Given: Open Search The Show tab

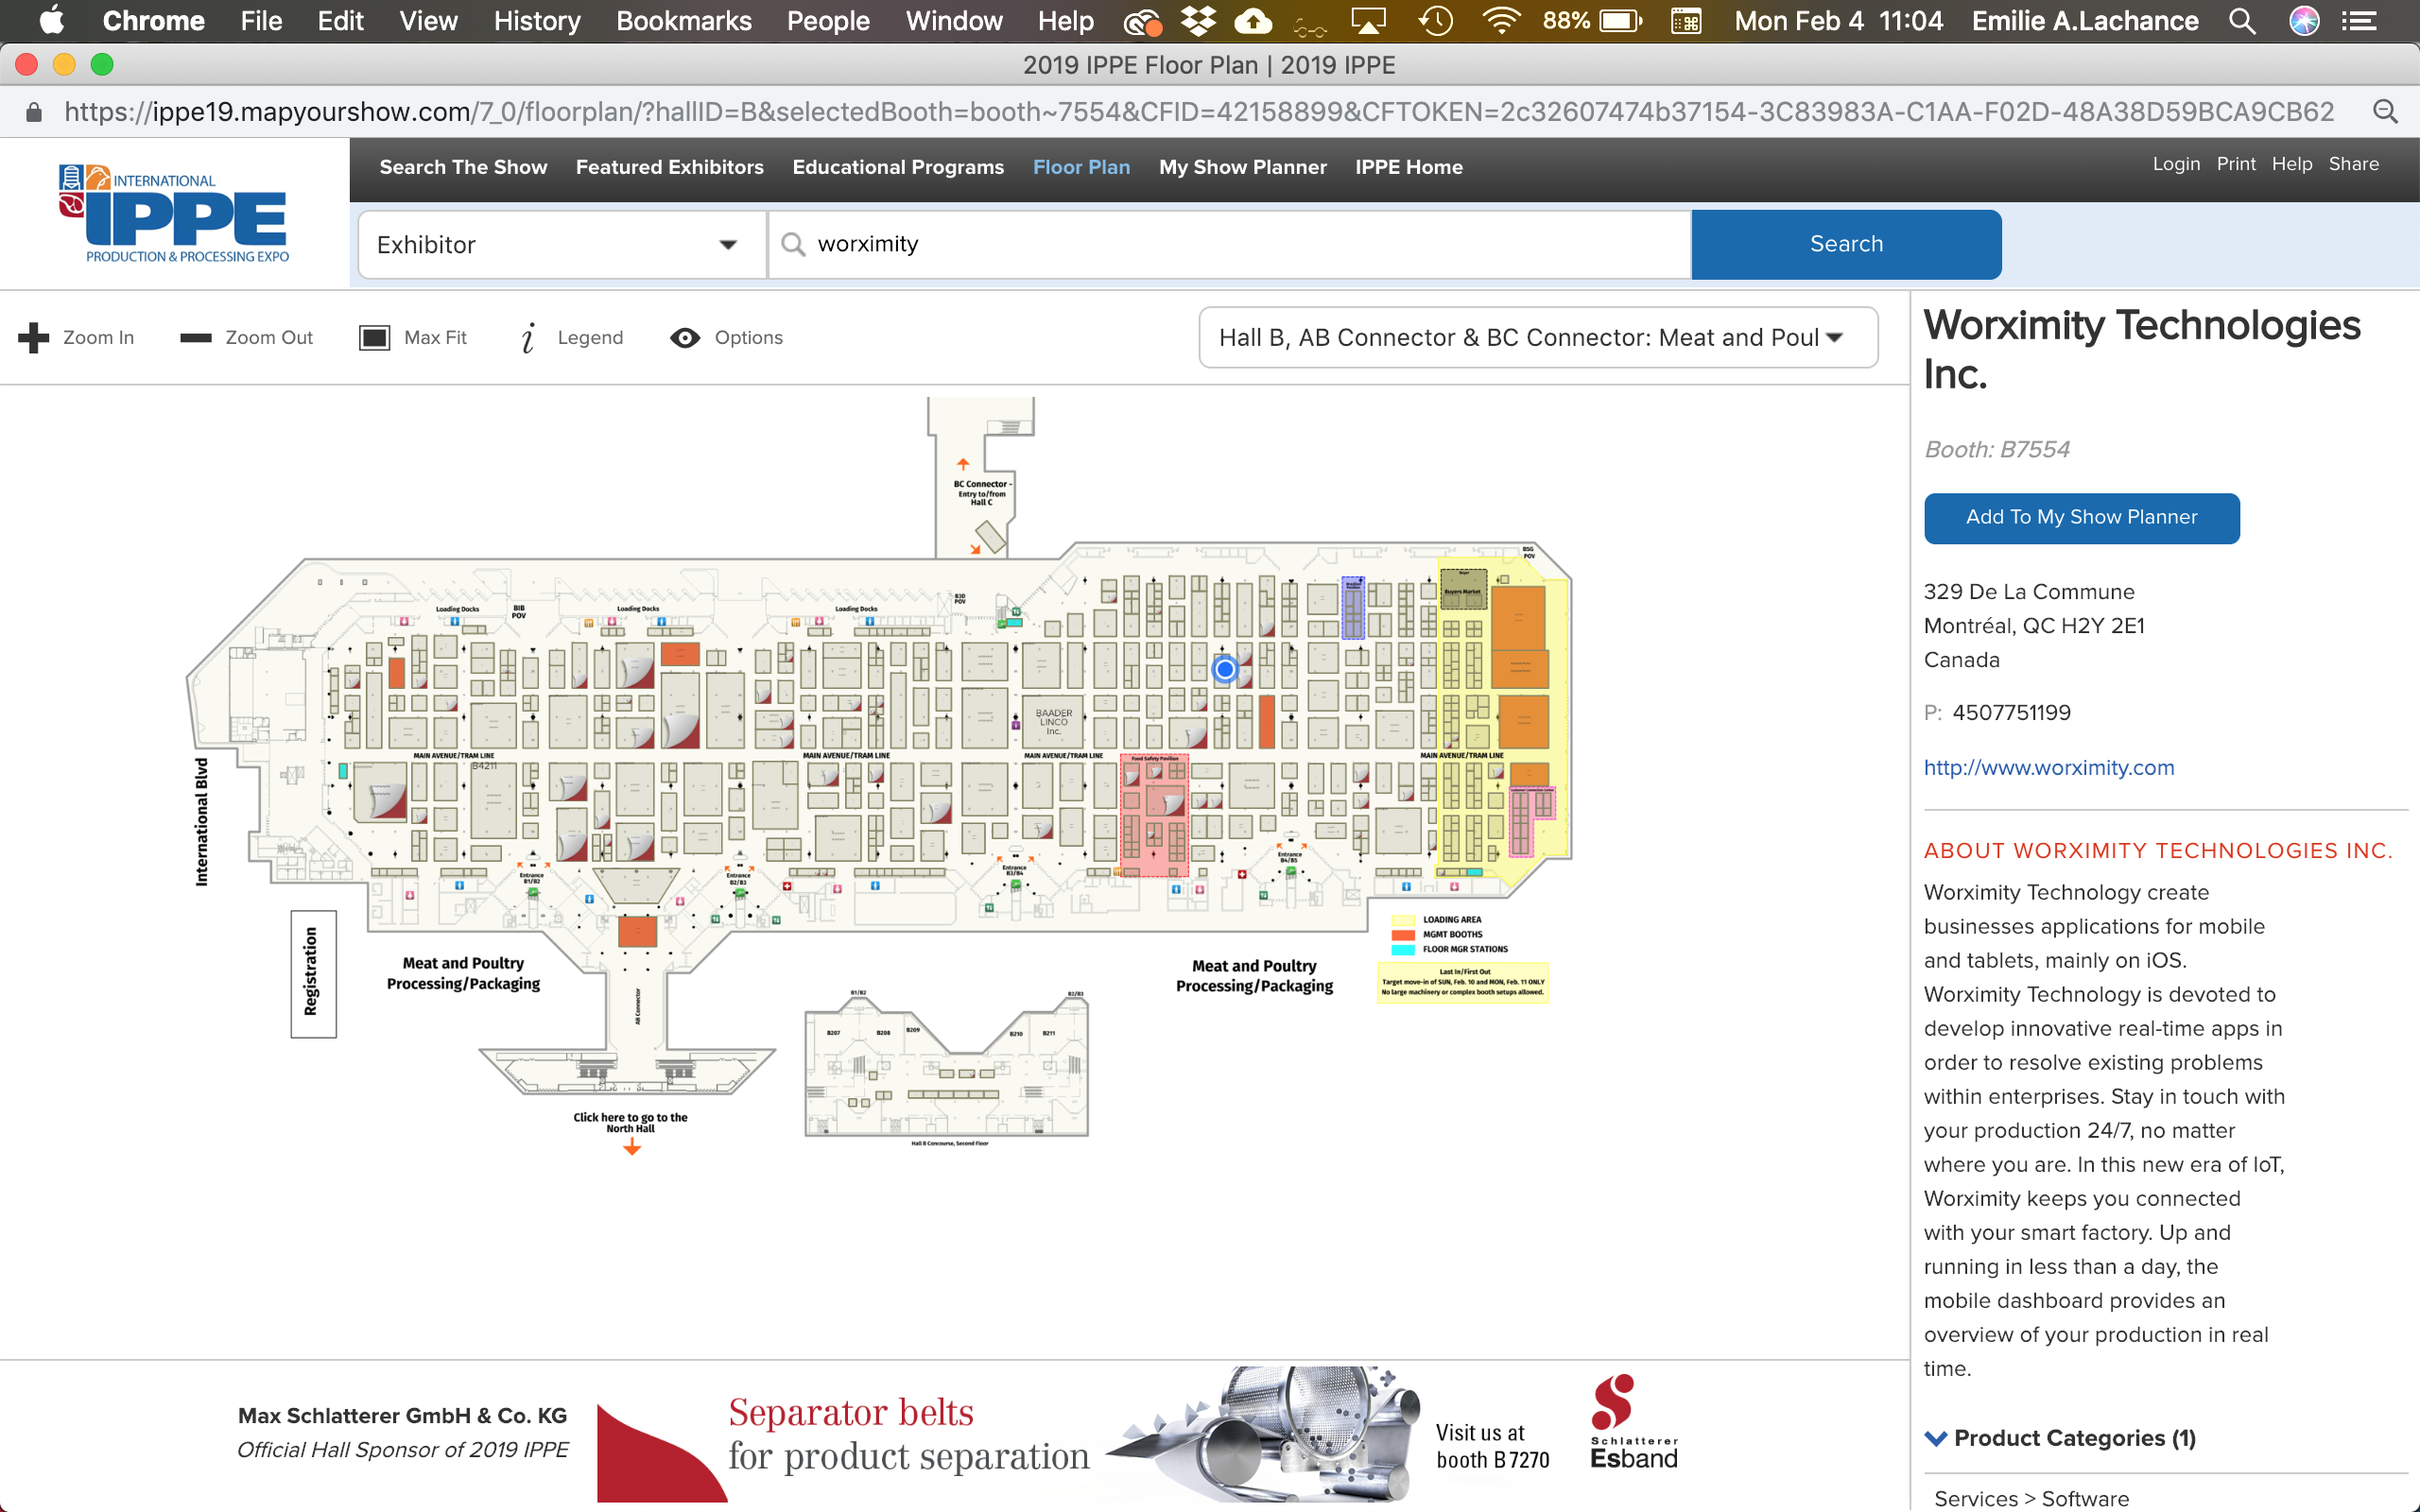Looking at the screenshot, I should (463, 167).
